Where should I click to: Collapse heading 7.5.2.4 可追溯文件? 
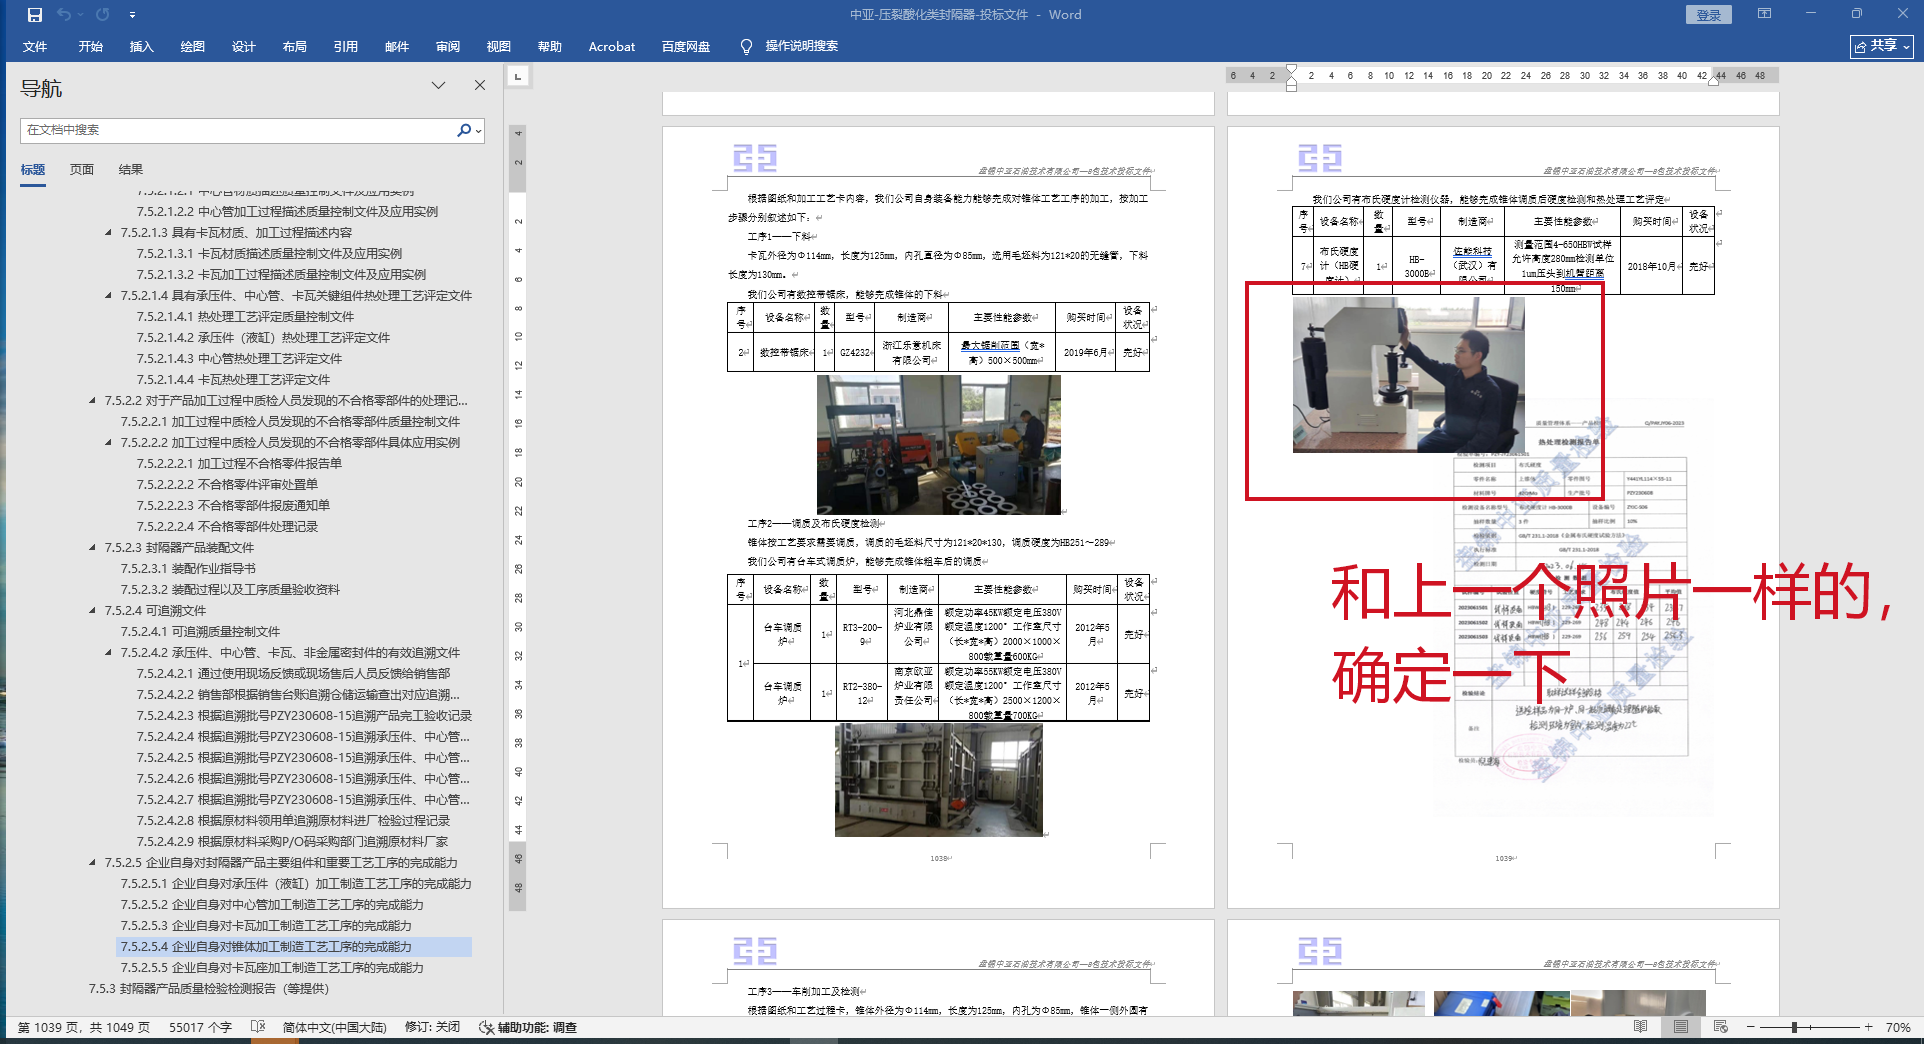(93, 611)
